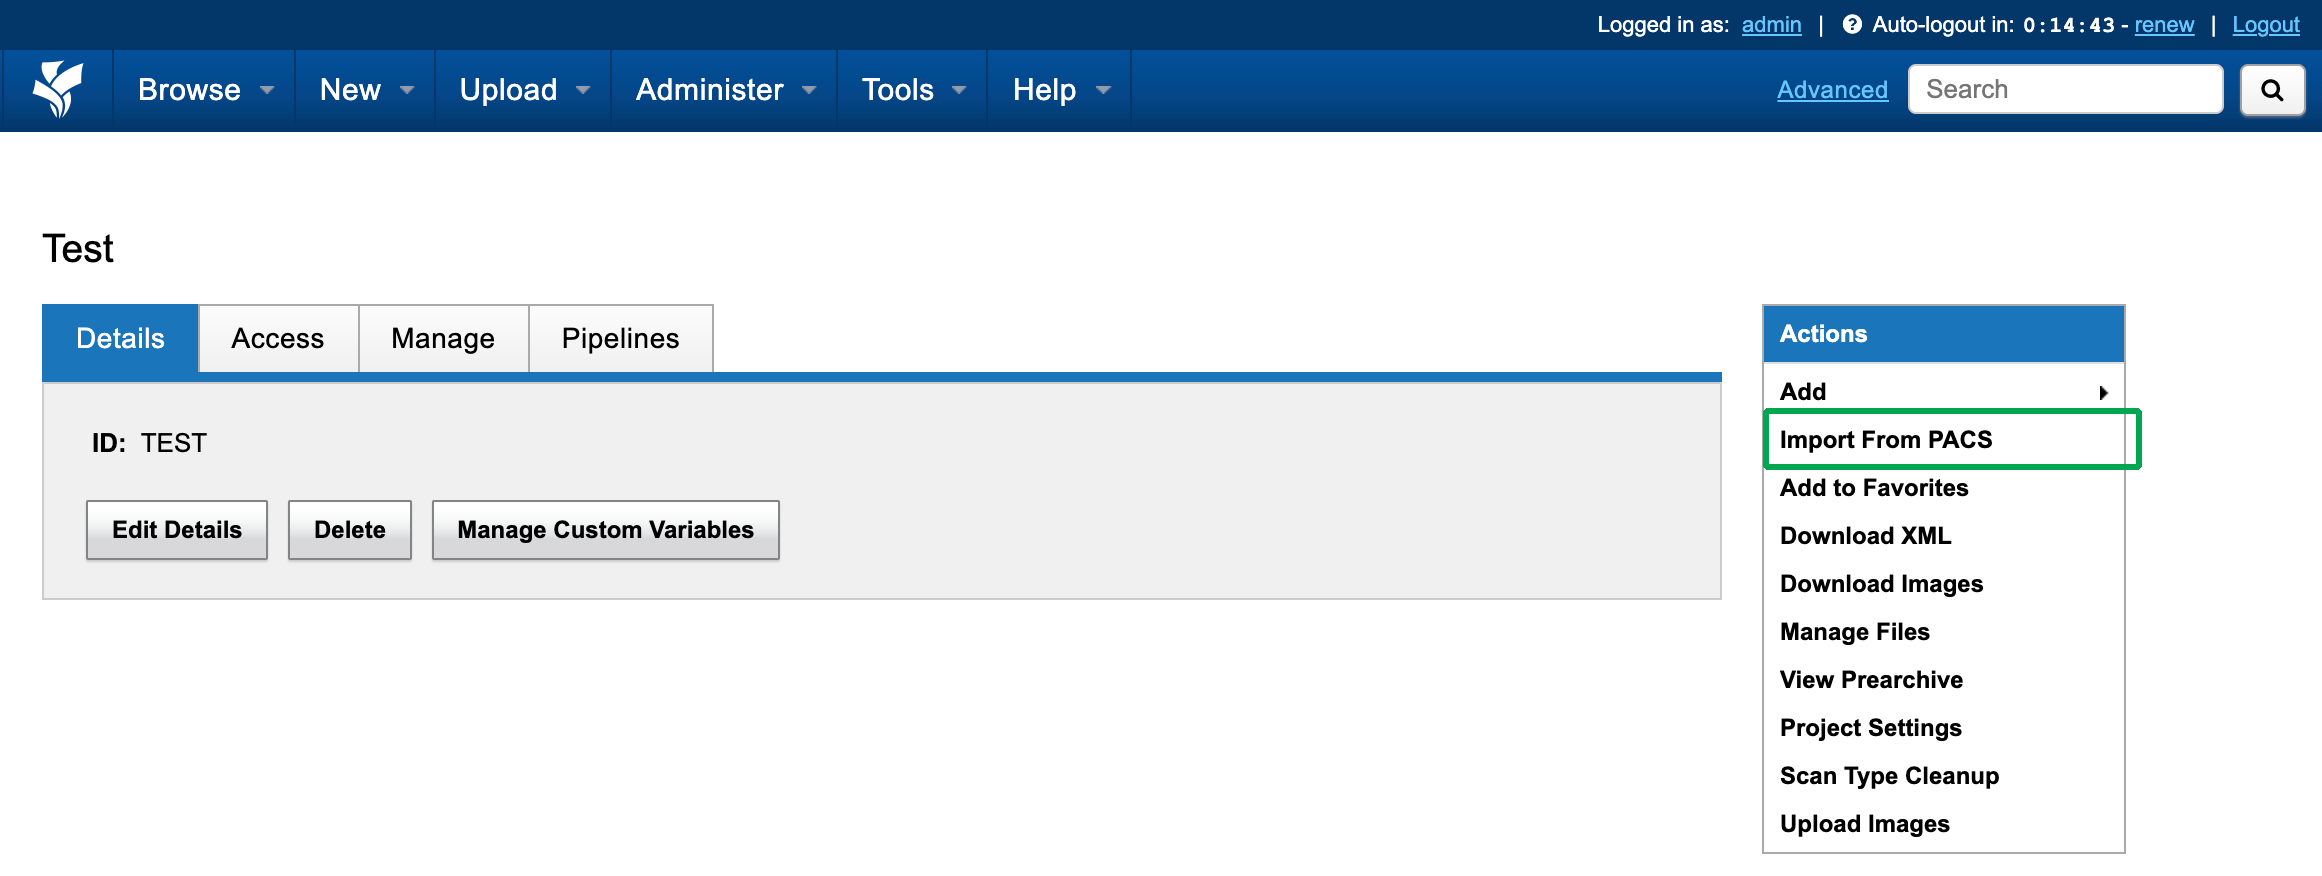Screen dimensions: 2322x876
Task: Renew the auto-logout session timer
Action: click(2164, 25)
